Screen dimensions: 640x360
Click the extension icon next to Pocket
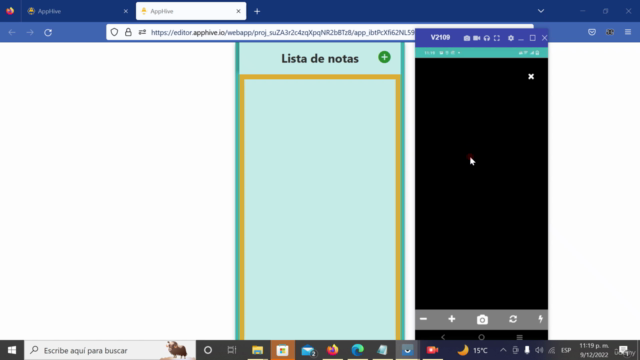click(x=610, y=32)
